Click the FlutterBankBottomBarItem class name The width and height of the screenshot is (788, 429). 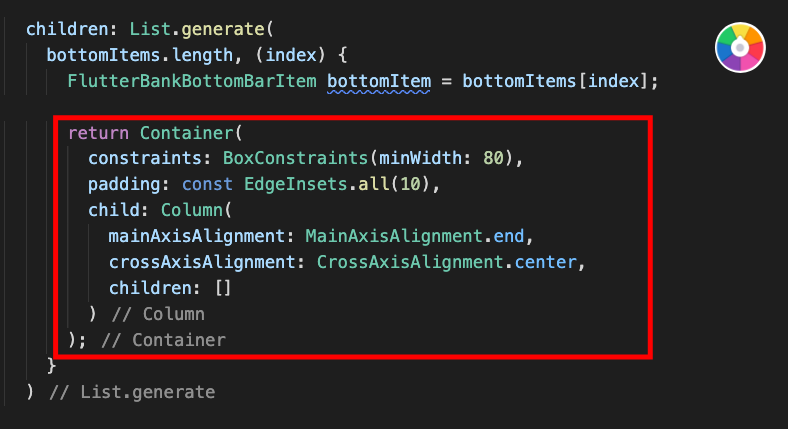[192, 81]
